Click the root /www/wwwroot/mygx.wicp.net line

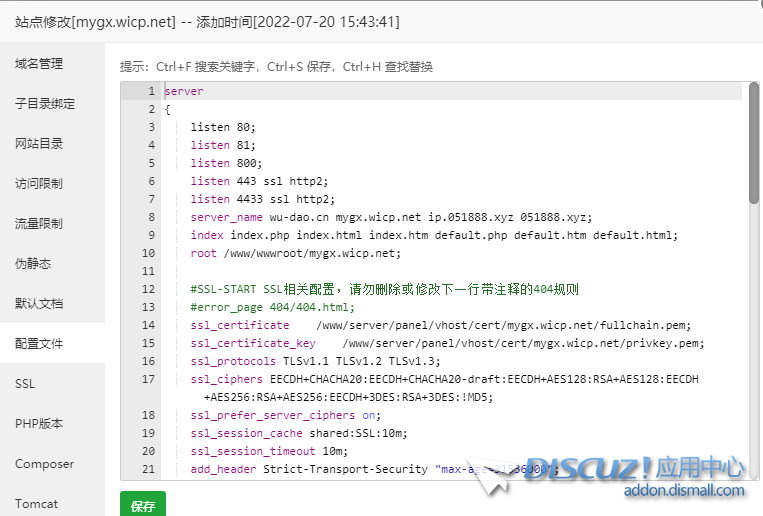click(296, 253)
